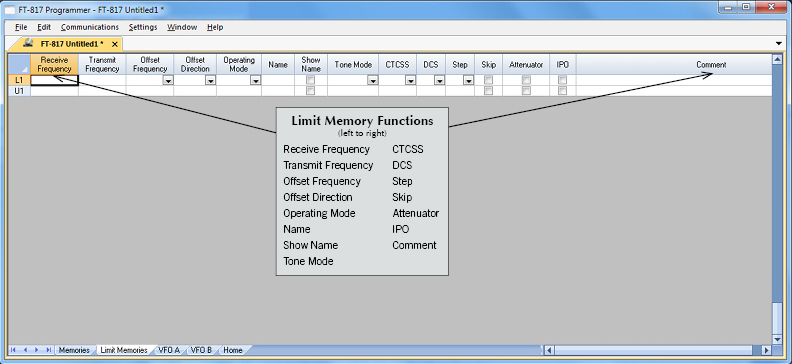Open the File menu
The width and height of the screenshot is (792, 364).
(x=21, y=27)
